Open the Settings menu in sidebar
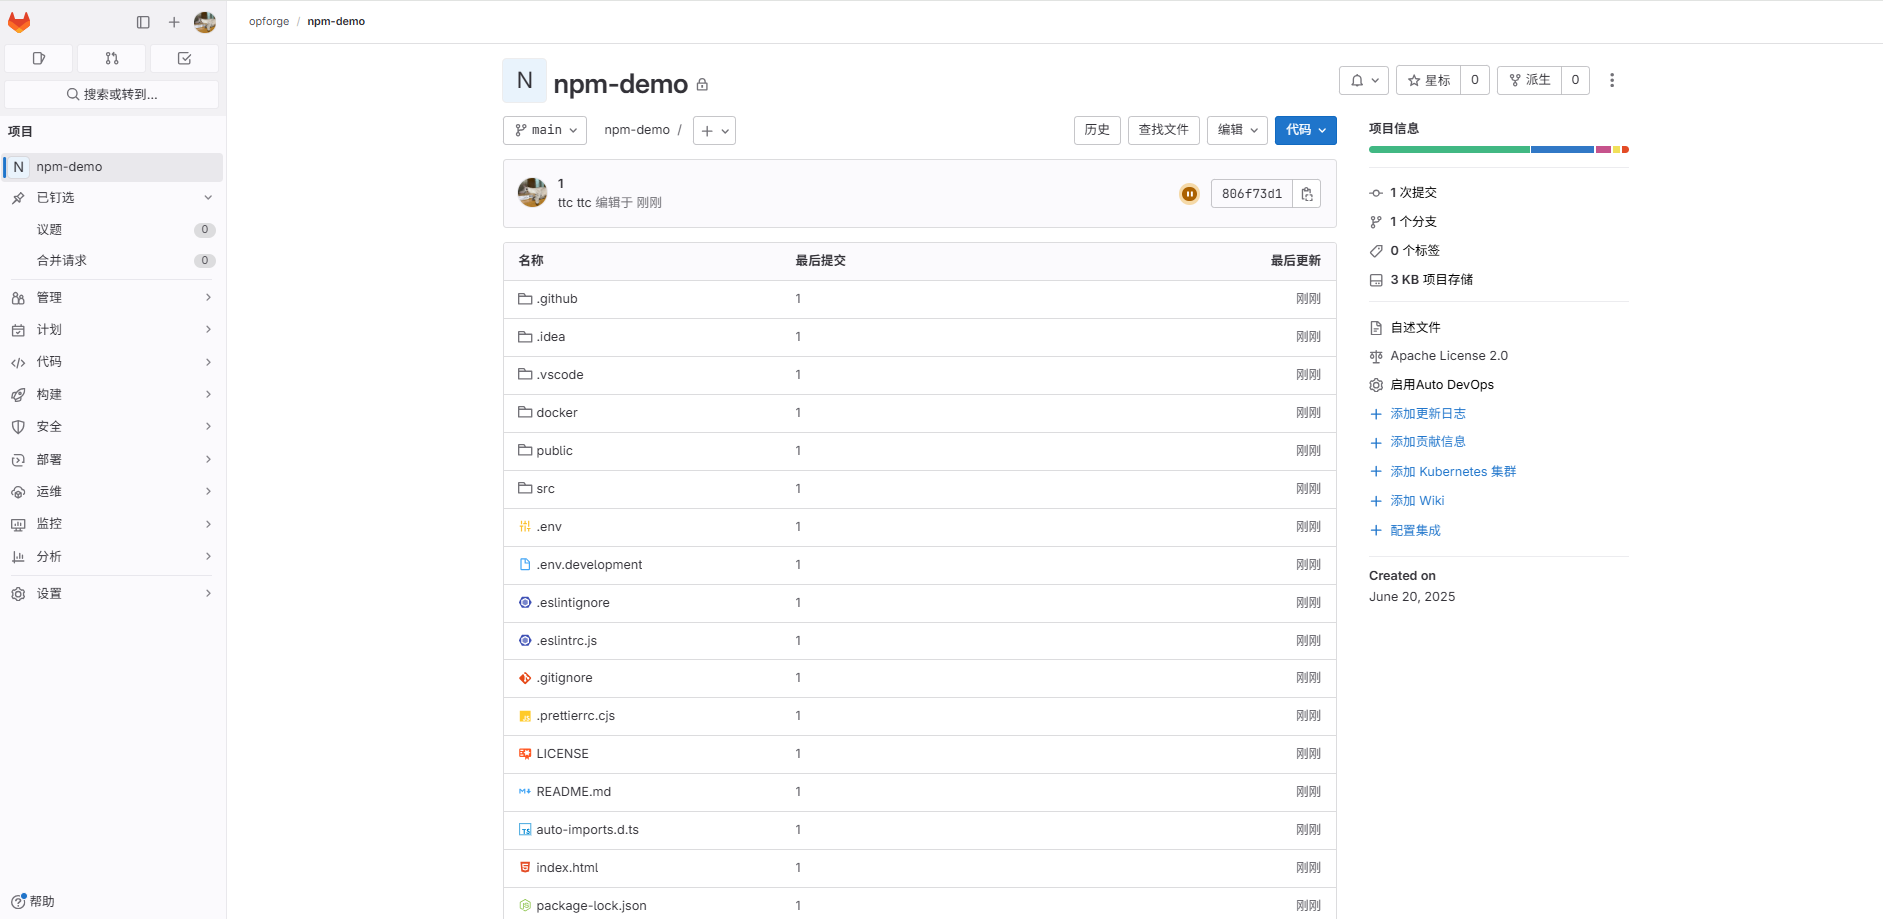The image size is (1883, 919). coord(112,594)
